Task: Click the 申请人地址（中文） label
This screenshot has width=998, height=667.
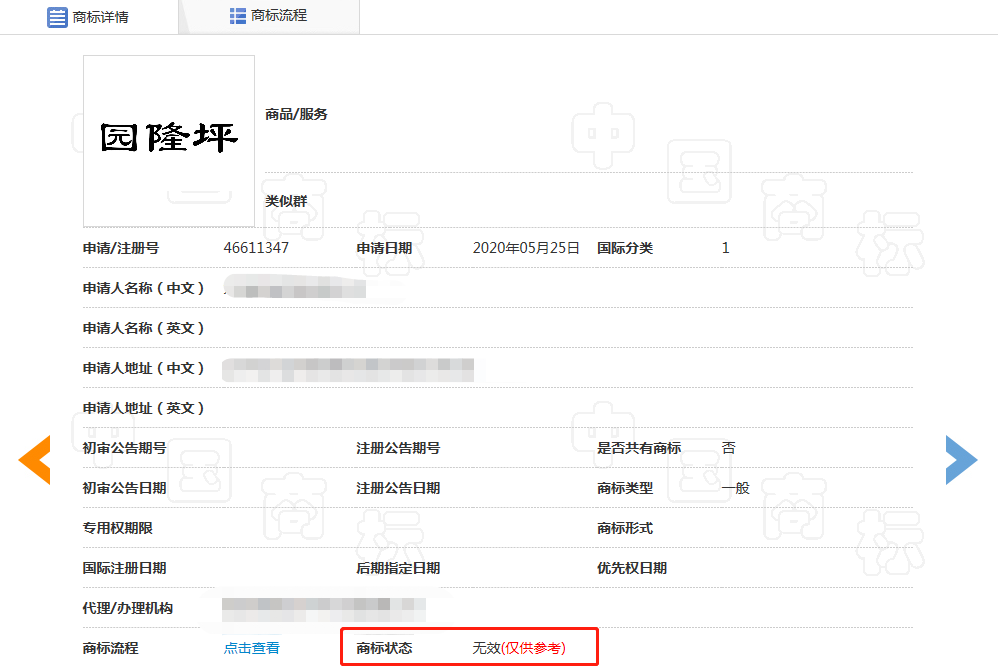Action: pyautogui.click(x=143, y=369)
